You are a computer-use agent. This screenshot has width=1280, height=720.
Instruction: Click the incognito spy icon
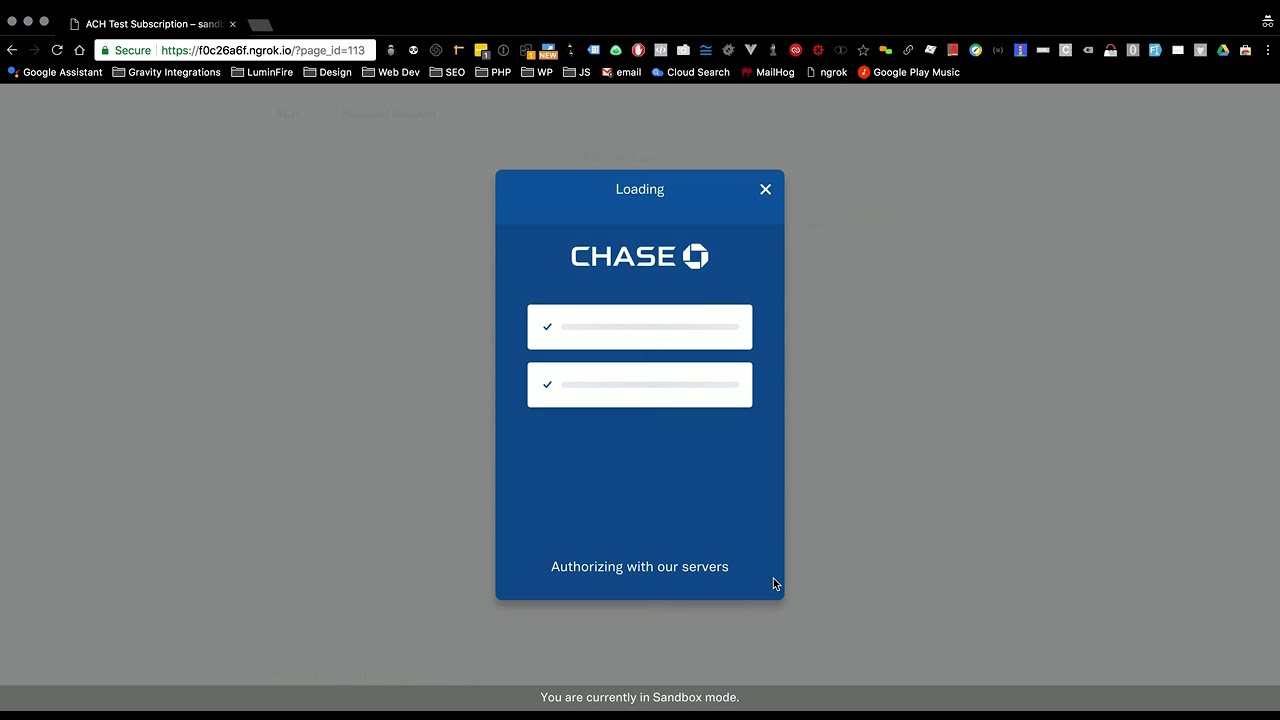click(1268, 22)
